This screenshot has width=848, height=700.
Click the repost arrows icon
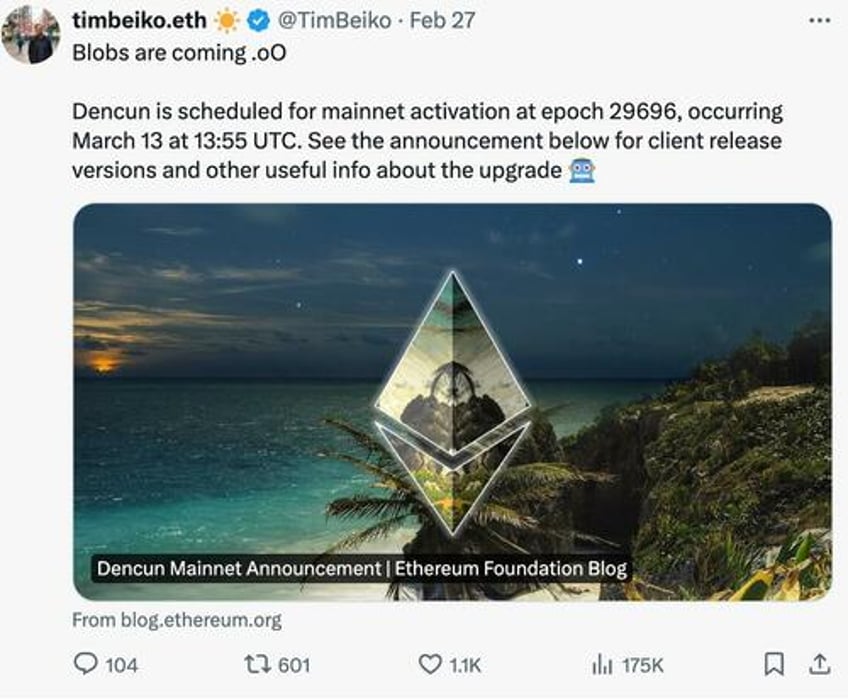coord(256,664)
